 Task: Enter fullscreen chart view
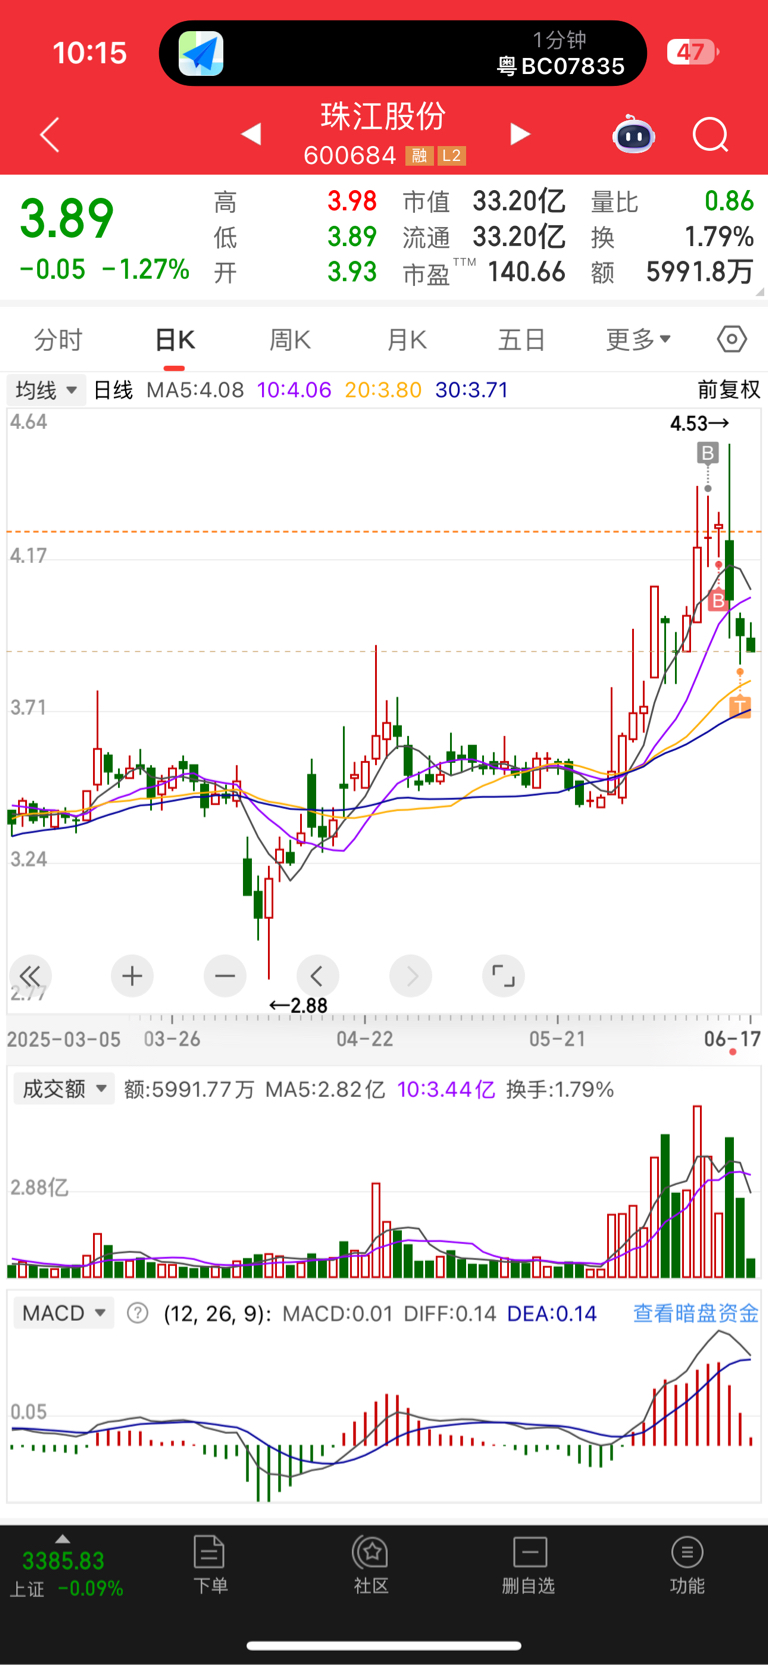(x=504, y=976)
